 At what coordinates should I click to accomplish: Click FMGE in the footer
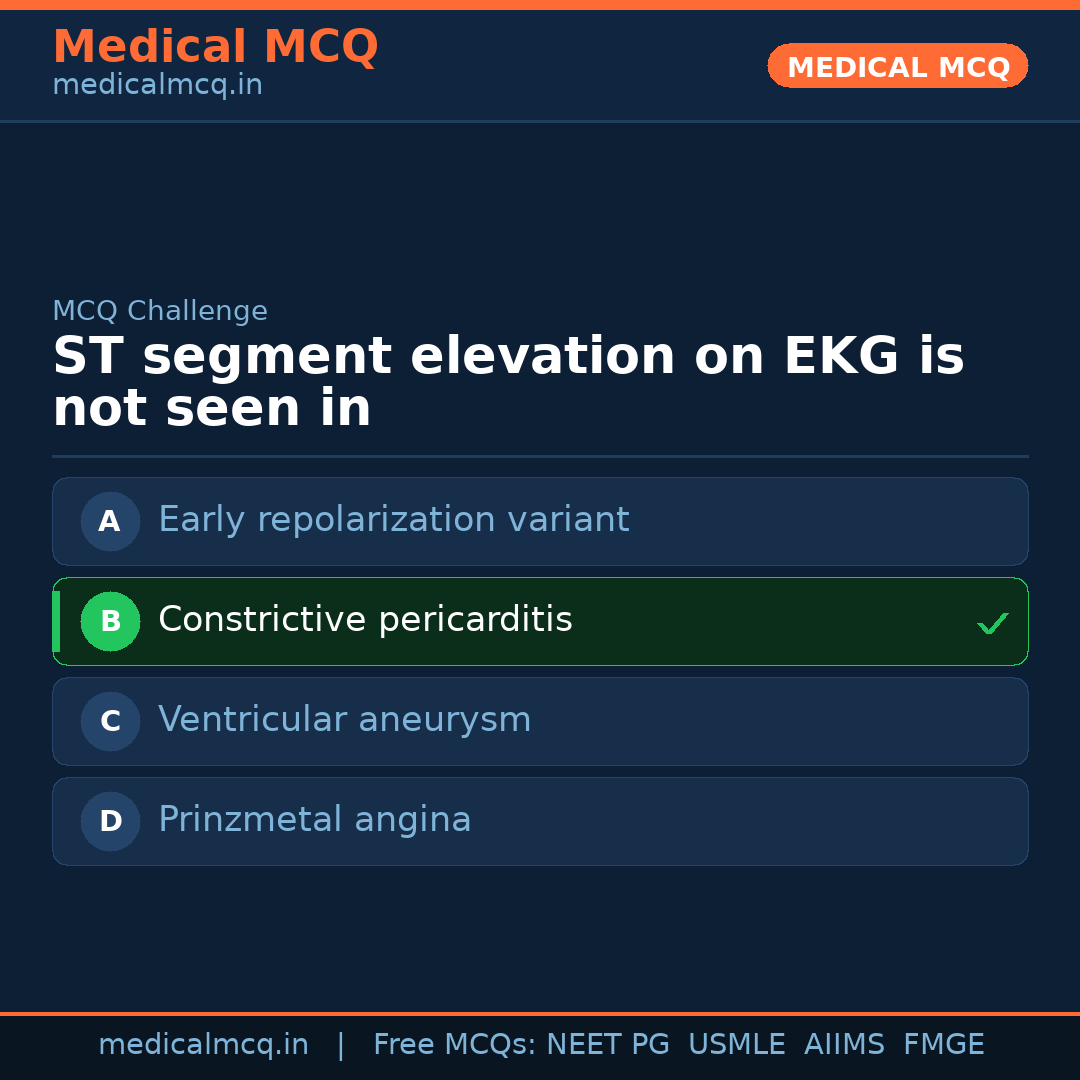[x=944, y=1045]
